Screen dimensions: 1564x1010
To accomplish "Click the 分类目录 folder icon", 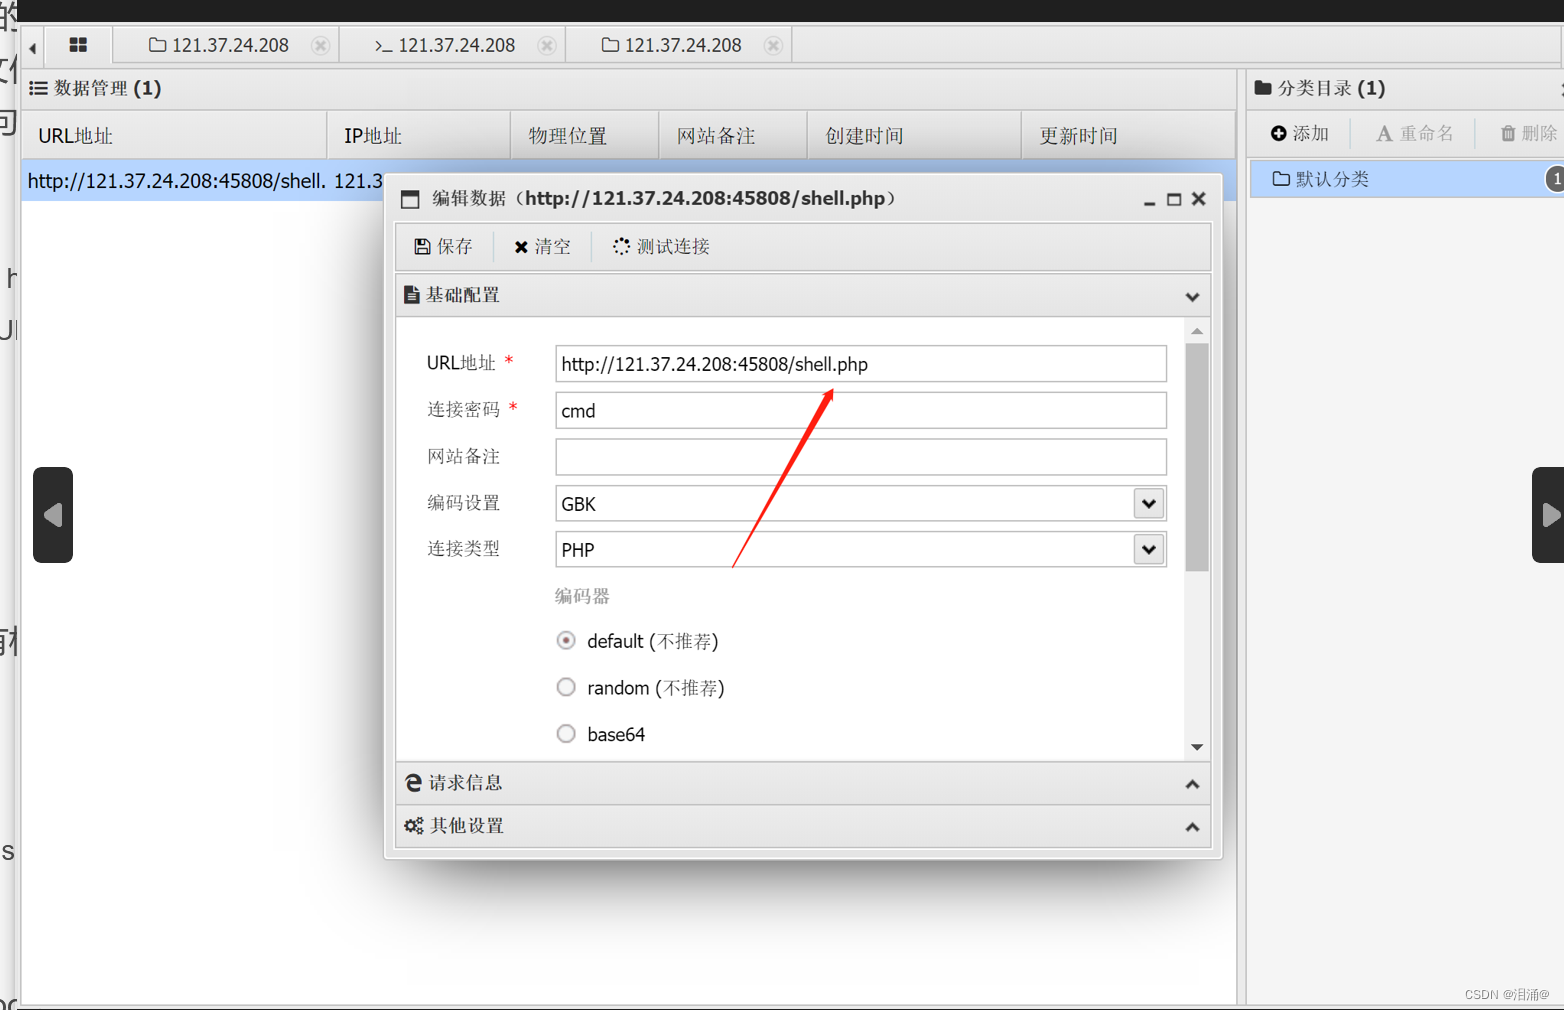I will tap(1263, 88).
